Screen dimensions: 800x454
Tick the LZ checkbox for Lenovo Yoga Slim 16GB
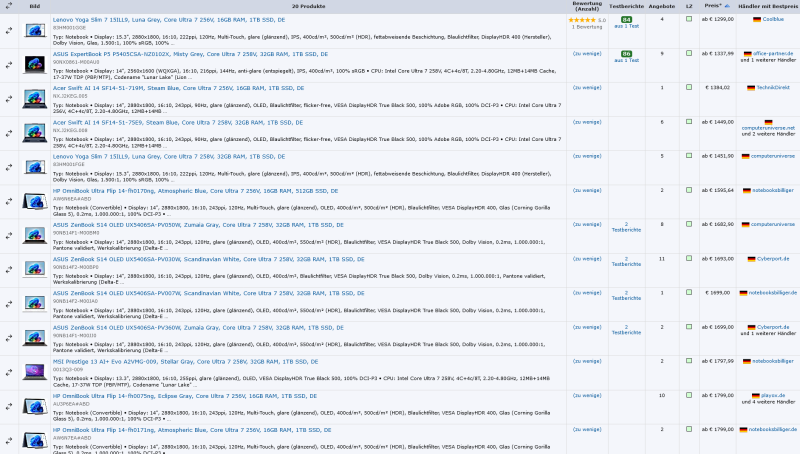[x=689, y=19]
